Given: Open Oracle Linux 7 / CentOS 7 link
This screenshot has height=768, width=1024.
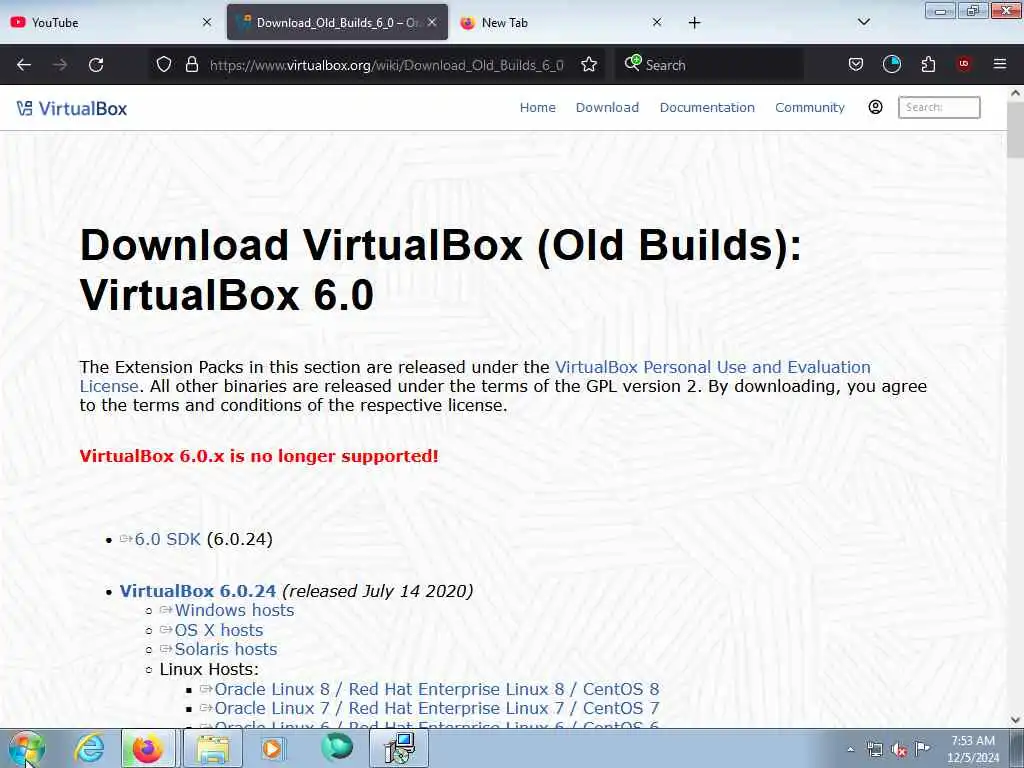Looking at the screenshot, I should tap(436, 708).
